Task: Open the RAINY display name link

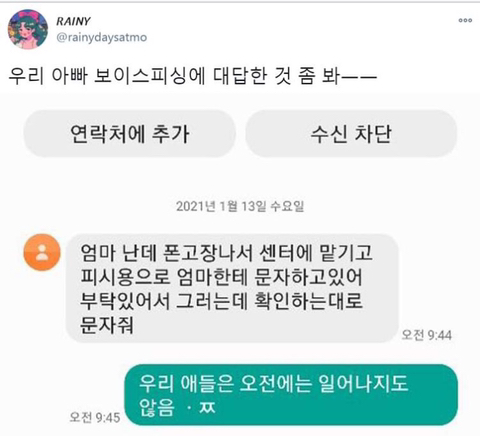Action: [73, 21]
